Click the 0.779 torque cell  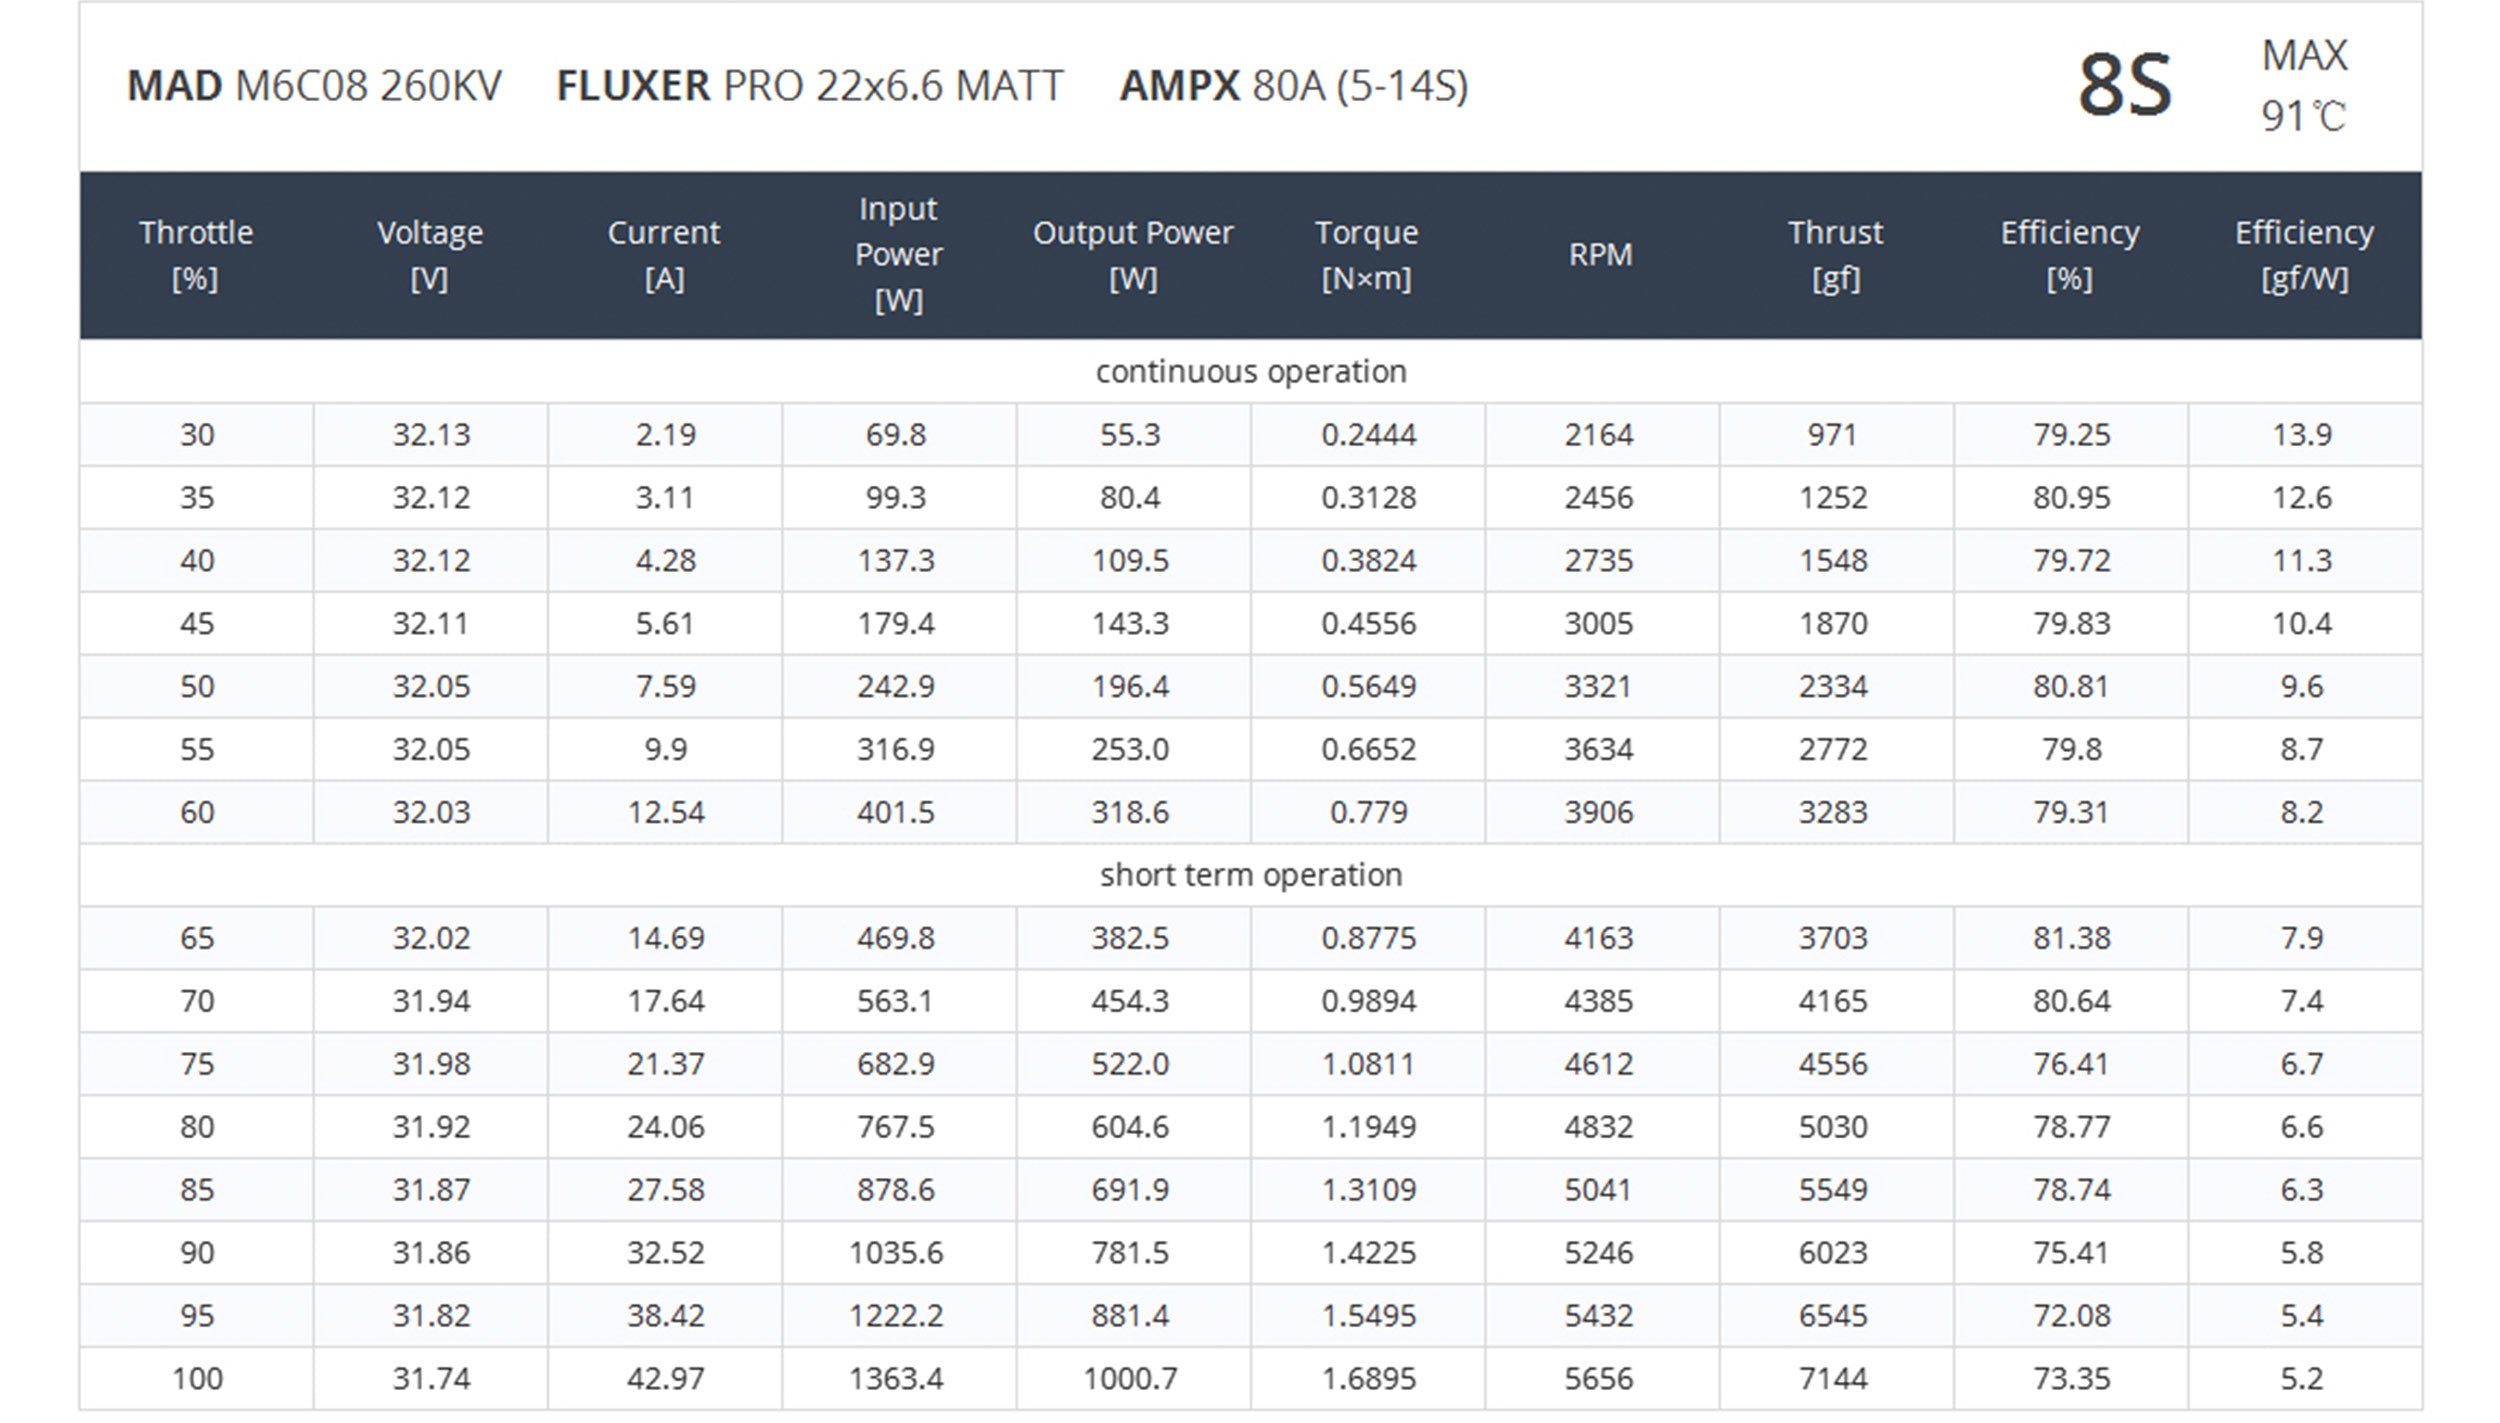[1368, 812]
